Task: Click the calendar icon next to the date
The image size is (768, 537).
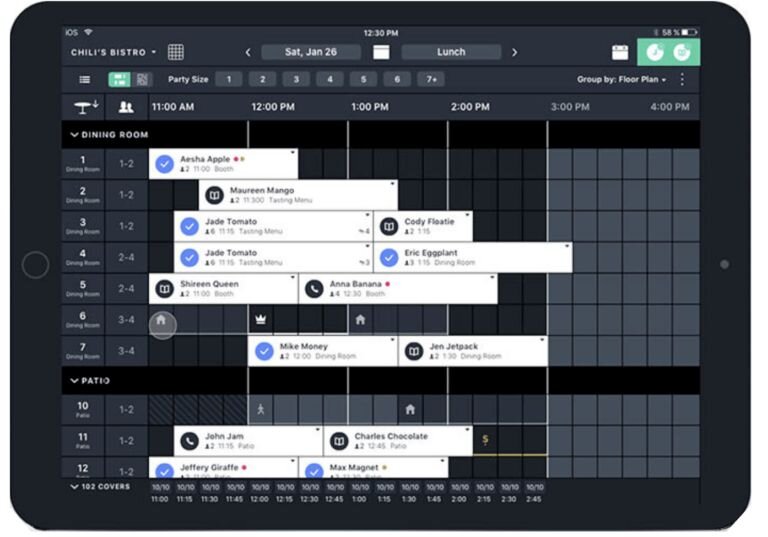Action: [381, 52]
